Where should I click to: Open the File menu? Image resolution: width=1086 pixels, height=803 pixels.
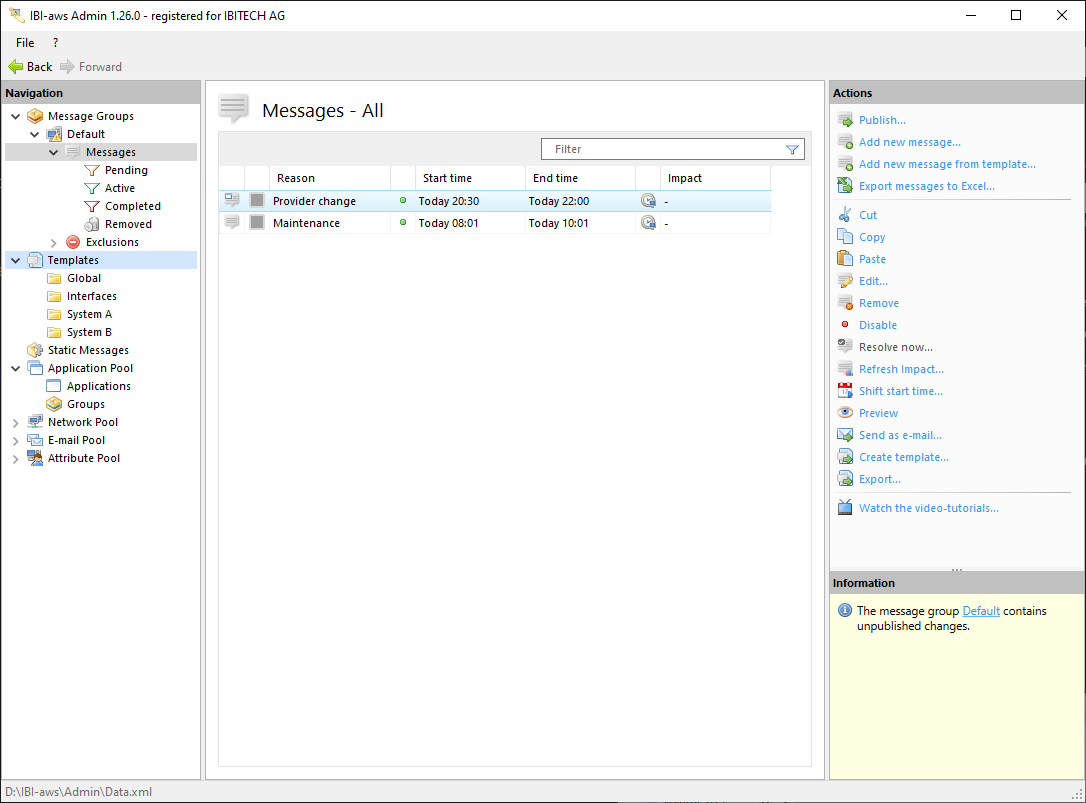coord(25,43)
